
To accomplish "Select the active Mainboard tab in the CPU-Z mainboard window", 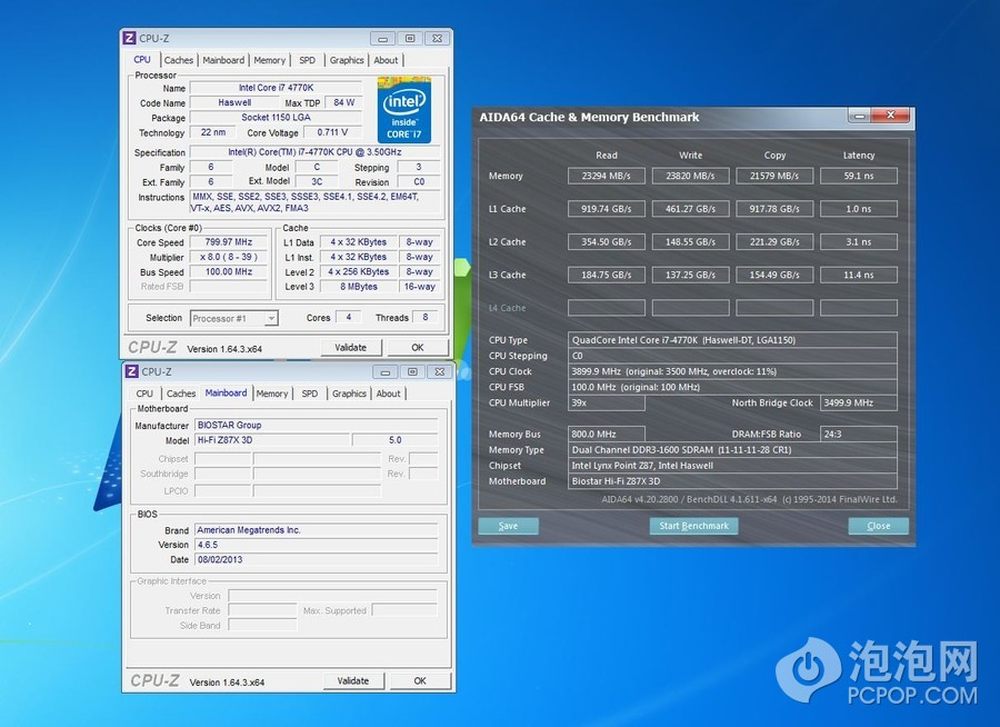I will coord(226,393).
